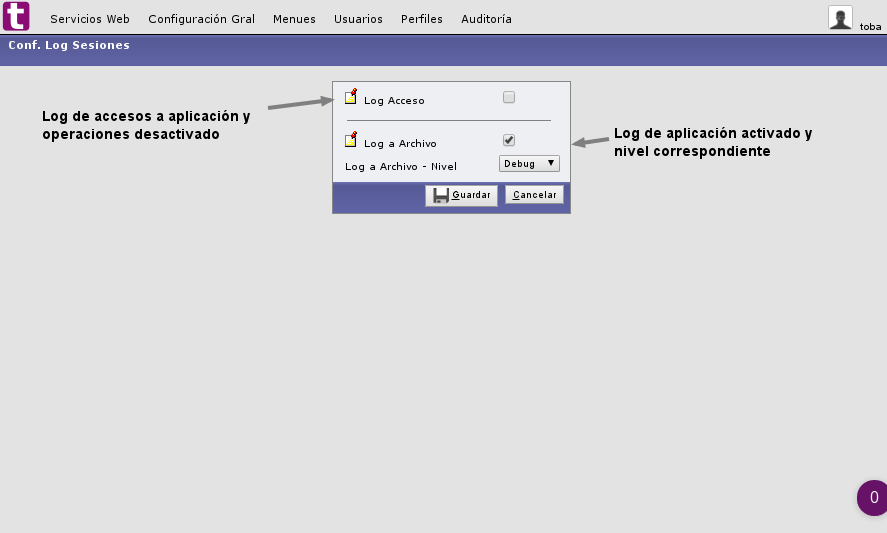Click the Log Acceso label

pyautogui.click(x=394, y=101)
